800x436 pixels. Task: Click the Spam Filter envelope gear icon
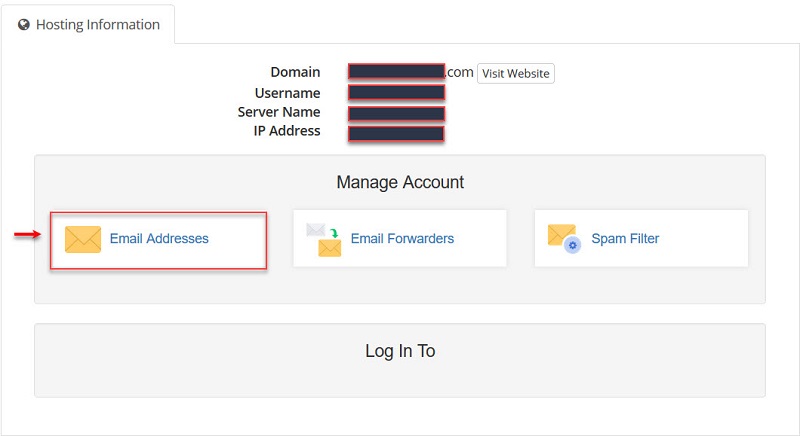tap(564, 239)
